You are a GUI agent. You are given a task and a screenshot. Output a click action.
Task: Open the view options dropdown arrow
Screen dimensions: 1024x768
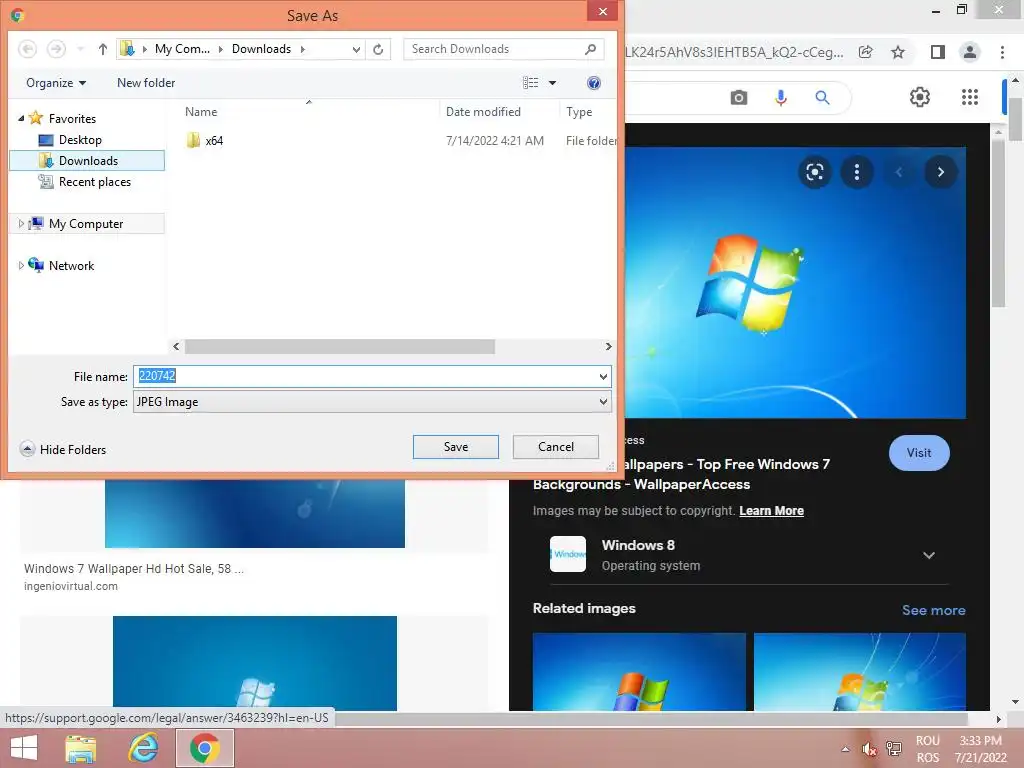click(552, 83)
